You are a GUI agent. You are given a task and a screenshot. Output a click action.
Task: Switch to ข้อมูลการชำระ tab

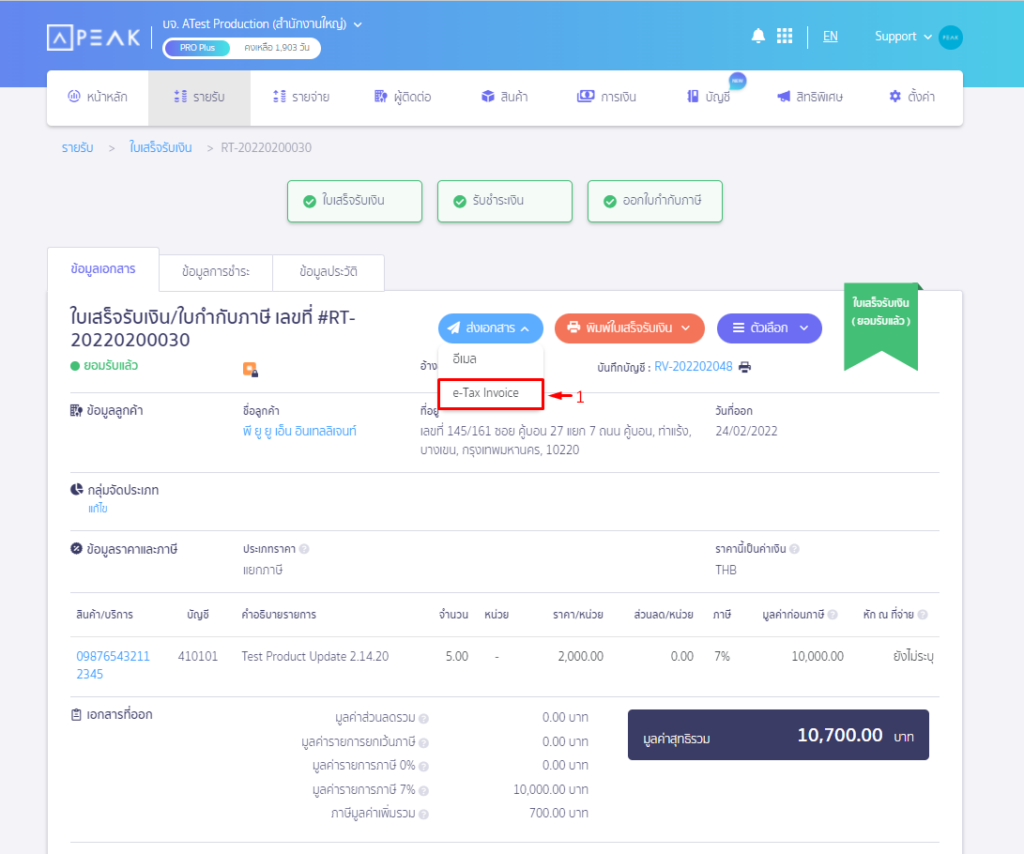pyautogui.click(x=216, y=272)
